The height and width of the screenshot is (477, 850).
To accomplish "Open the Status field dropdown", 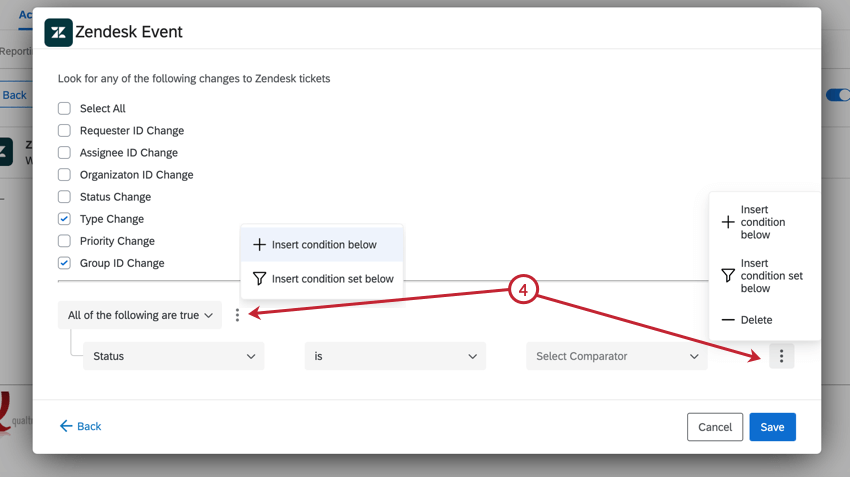I will coord(173,356).
